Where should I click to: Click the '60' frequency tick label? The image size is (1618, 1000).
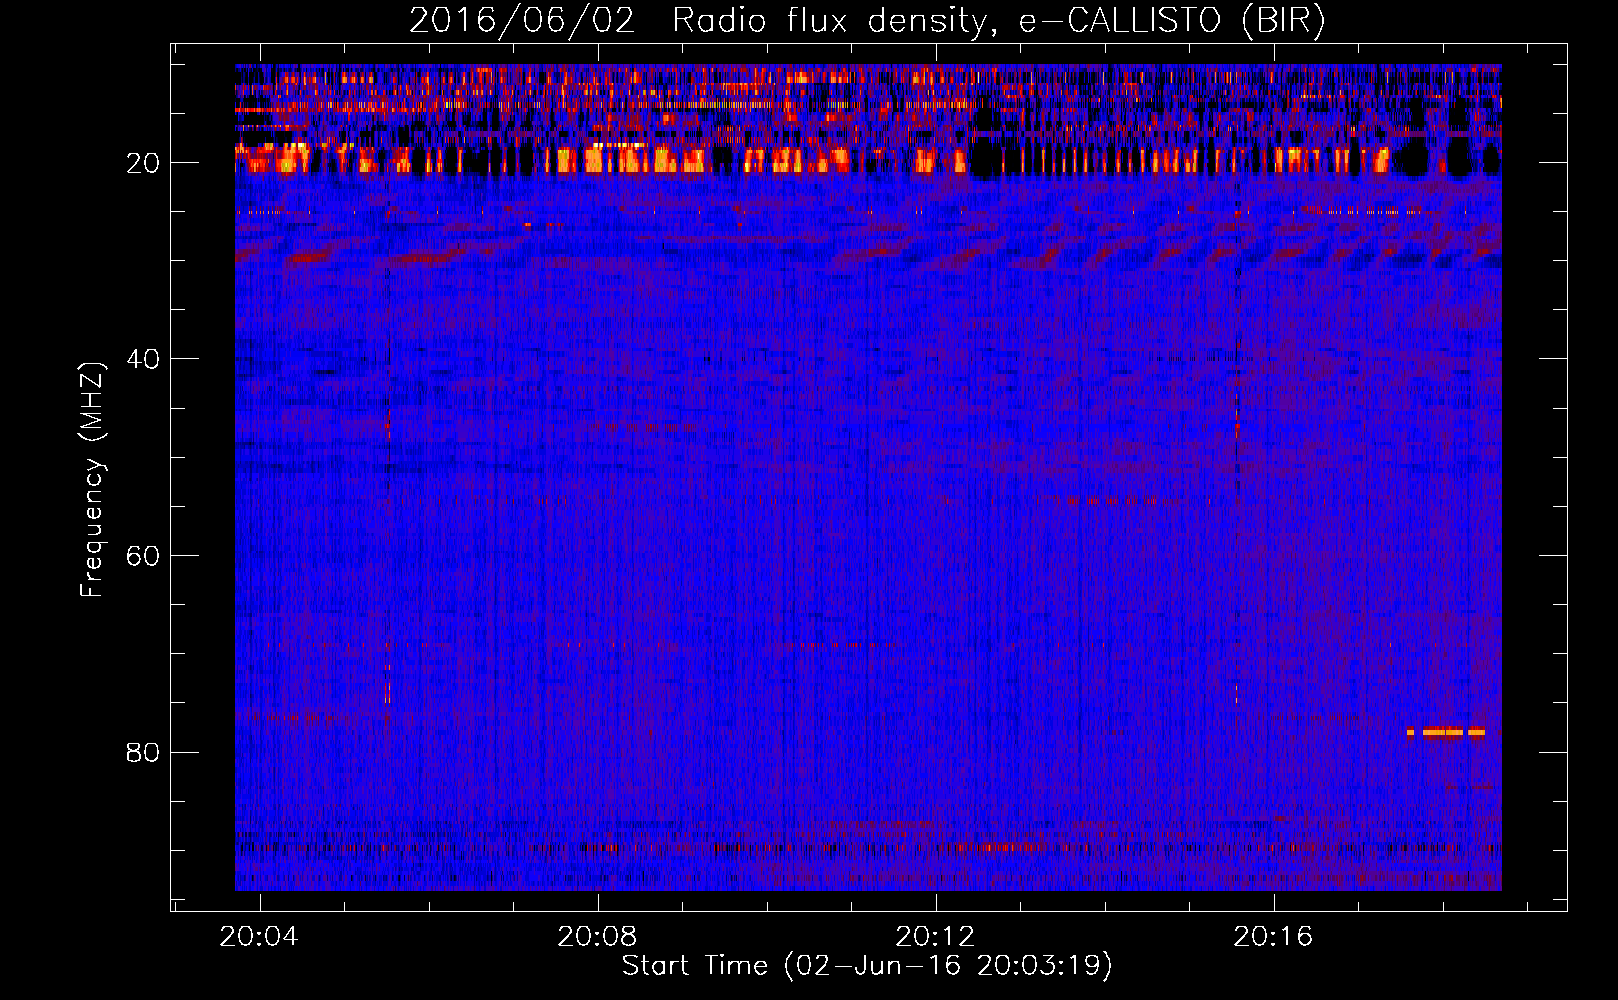143,556
